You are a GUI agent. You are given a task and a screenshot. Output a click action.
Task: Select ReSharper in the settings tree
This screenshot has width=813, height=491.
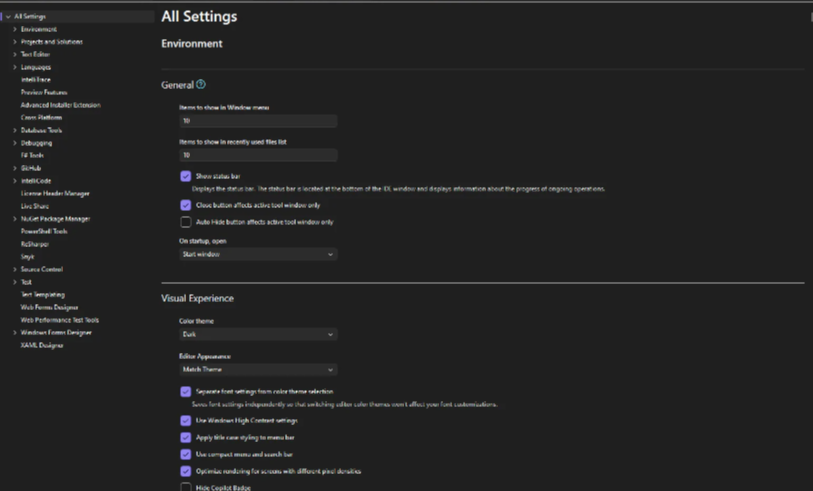(x=35, y=244)
